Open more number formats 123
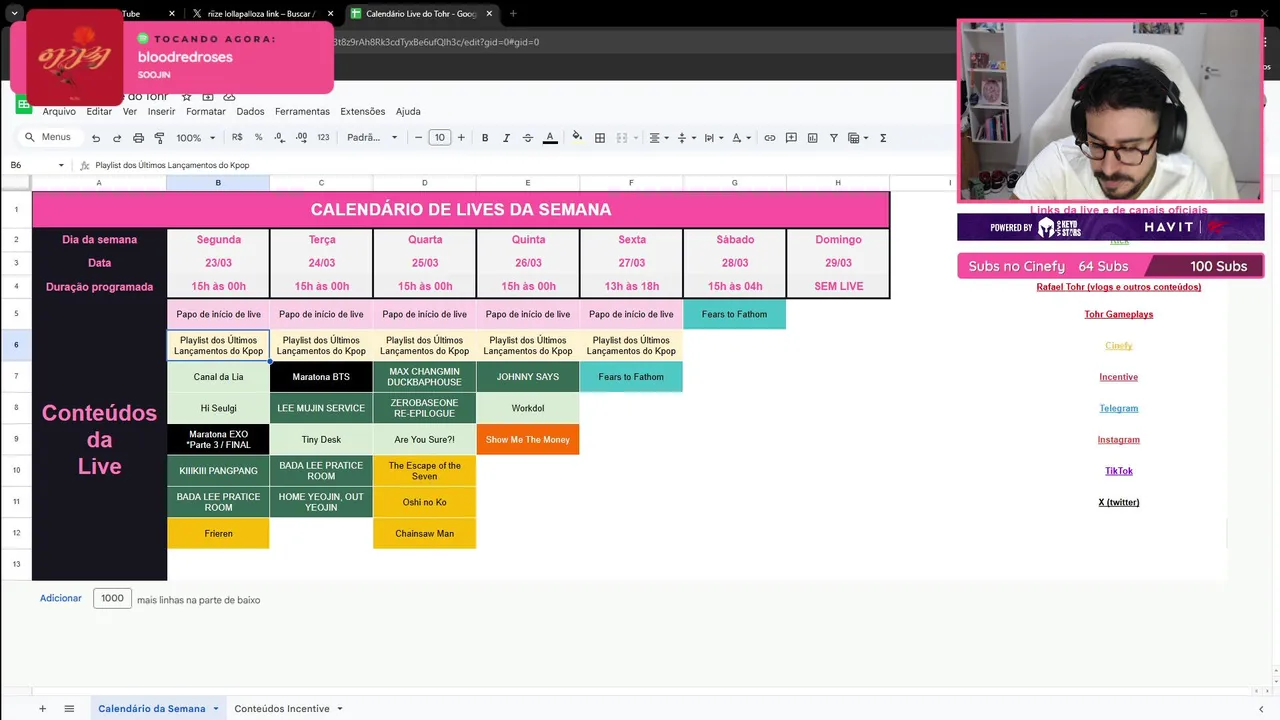Image resolution: width=1280 pixels, height=720 pixels. coord(323,138)
